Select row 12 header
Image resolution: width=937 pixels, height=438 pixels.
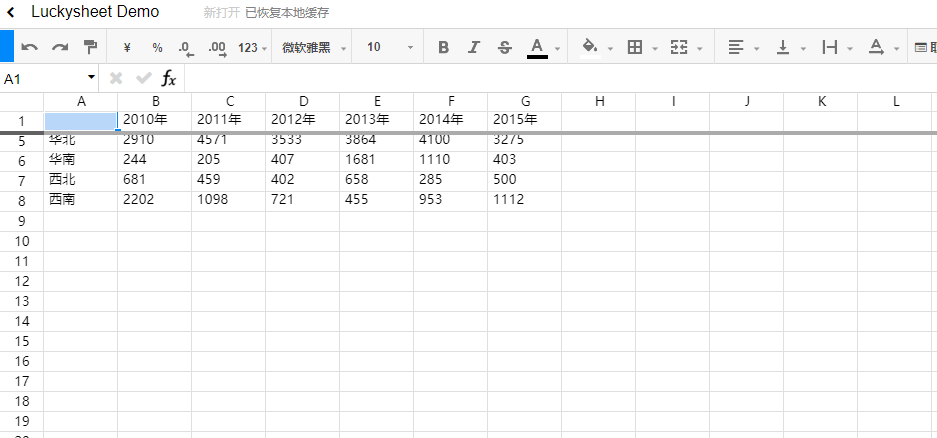tap(22, 281)
